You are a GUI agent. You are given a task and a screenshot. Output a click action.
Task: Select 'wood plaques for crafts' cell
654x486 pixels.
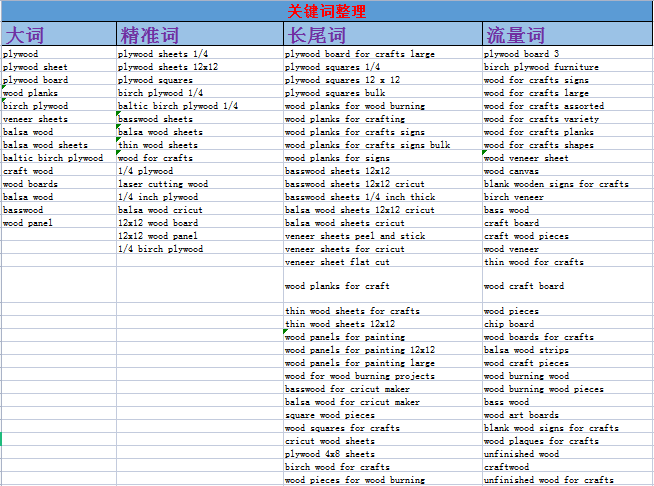(x=567, y=441)
